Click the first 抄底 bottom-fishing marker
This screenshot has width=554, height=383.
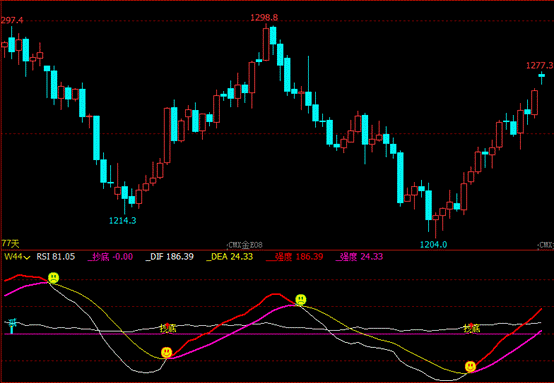168,328
